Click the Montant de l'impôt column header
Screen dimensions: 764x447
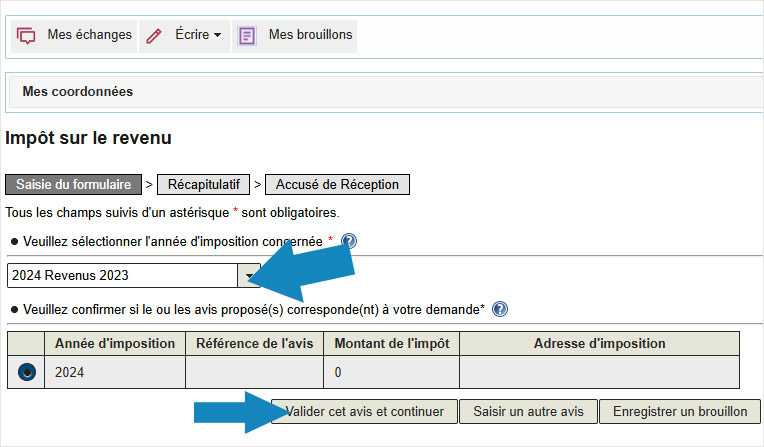click(x=392, y=344)
